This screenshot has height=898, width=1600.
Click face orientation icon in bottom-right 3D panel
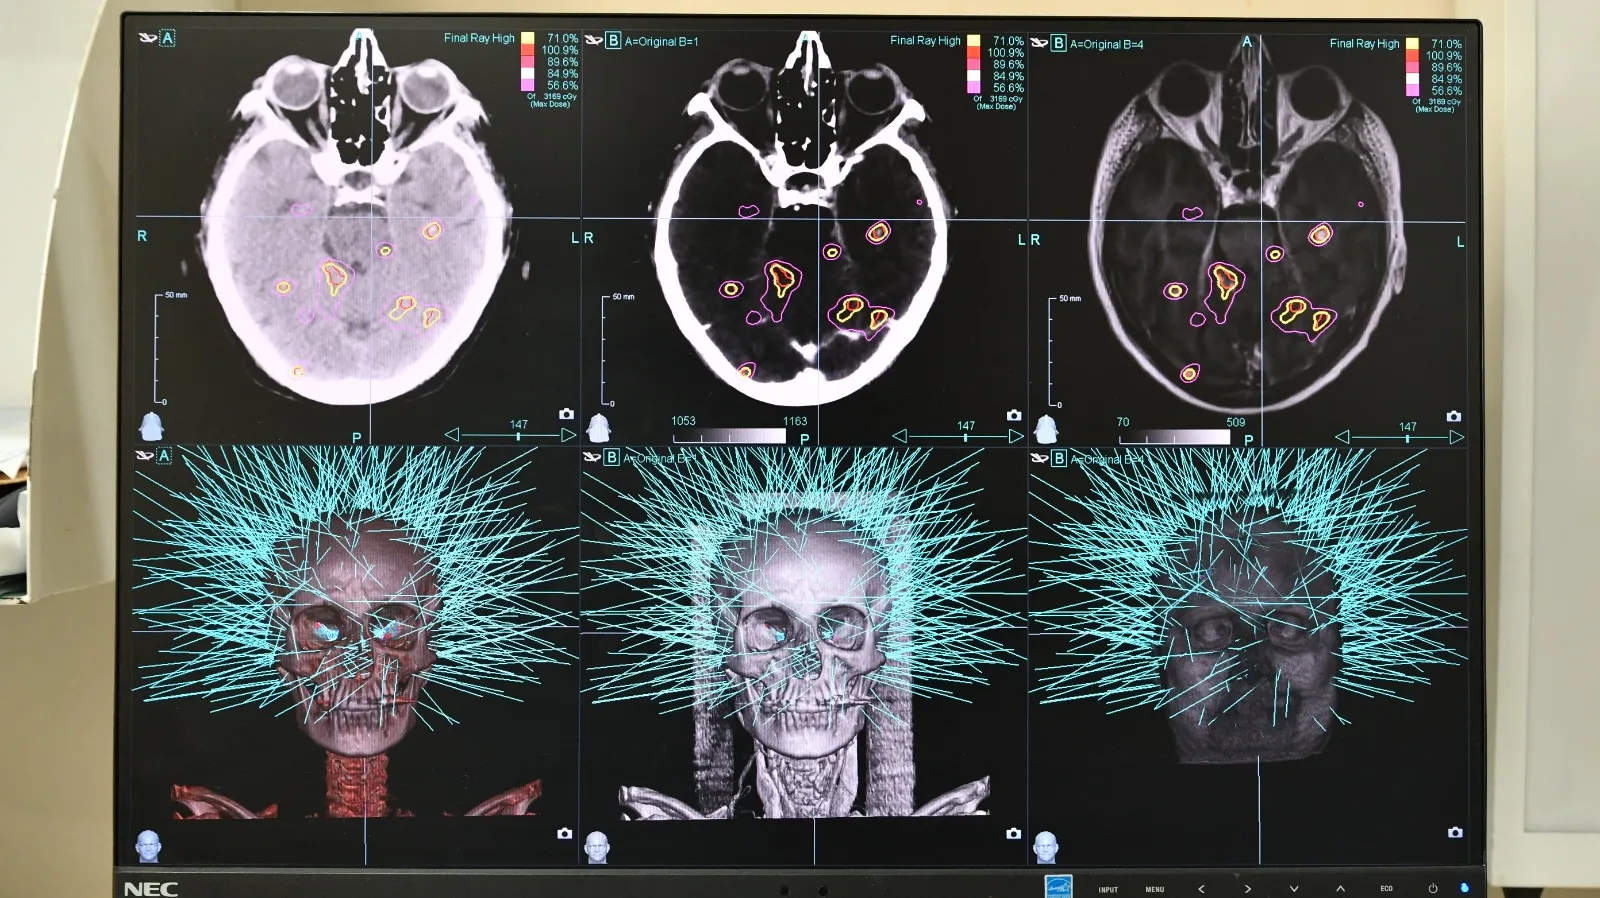coord(1045,847)
